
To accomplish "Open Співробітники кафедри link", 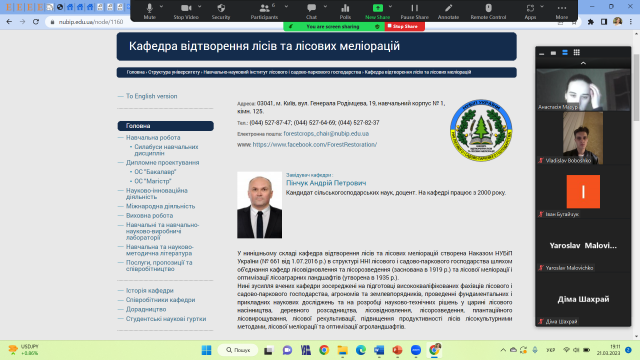I will point(160,300).
